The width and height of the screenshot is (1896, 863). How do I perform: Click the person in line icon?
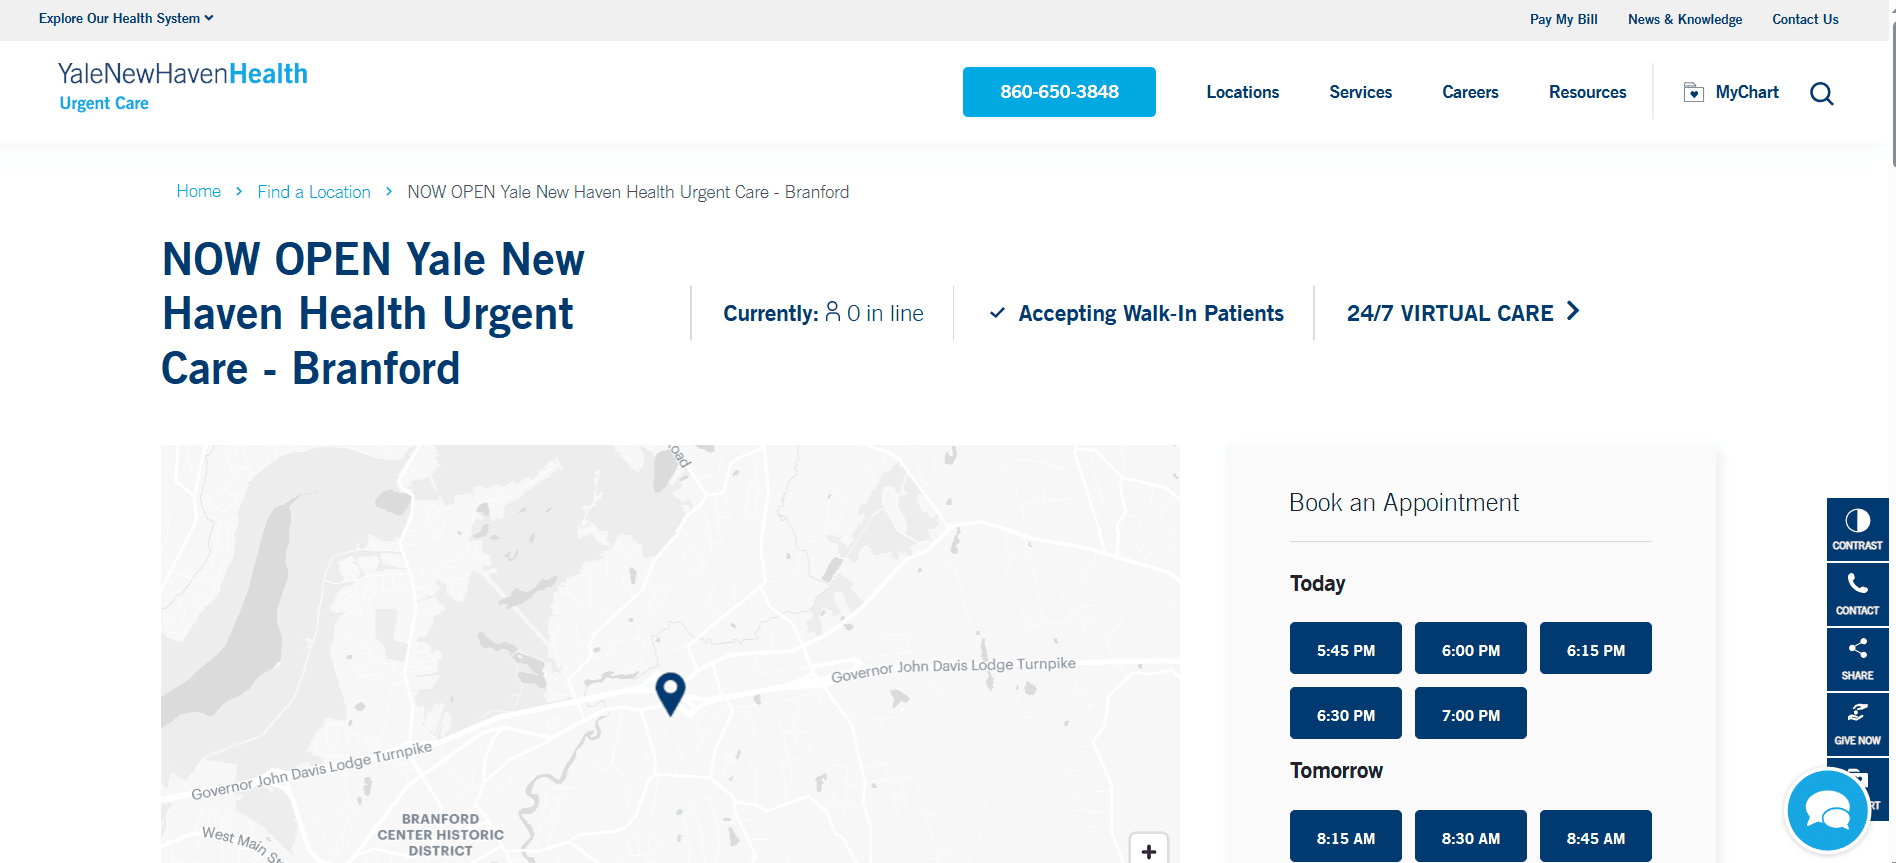tap(832, 312)
